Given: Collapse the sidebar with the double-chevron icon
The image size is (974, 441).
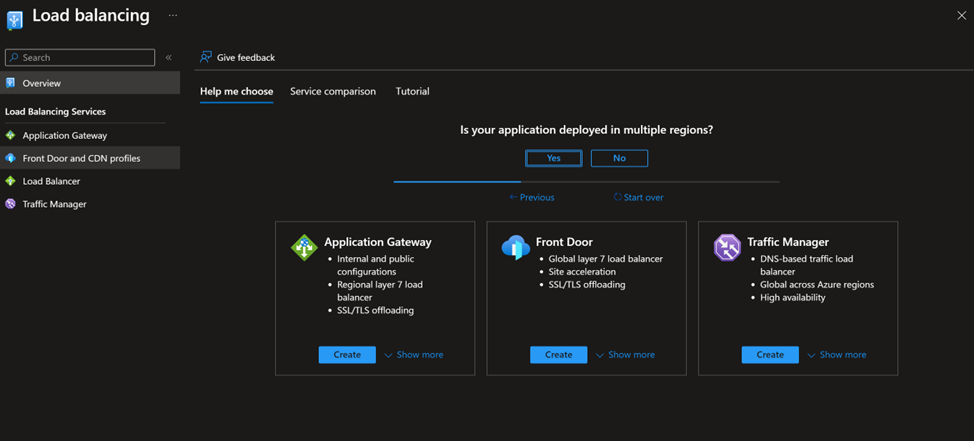Looking at the screenshot, I should coord(168,58).
